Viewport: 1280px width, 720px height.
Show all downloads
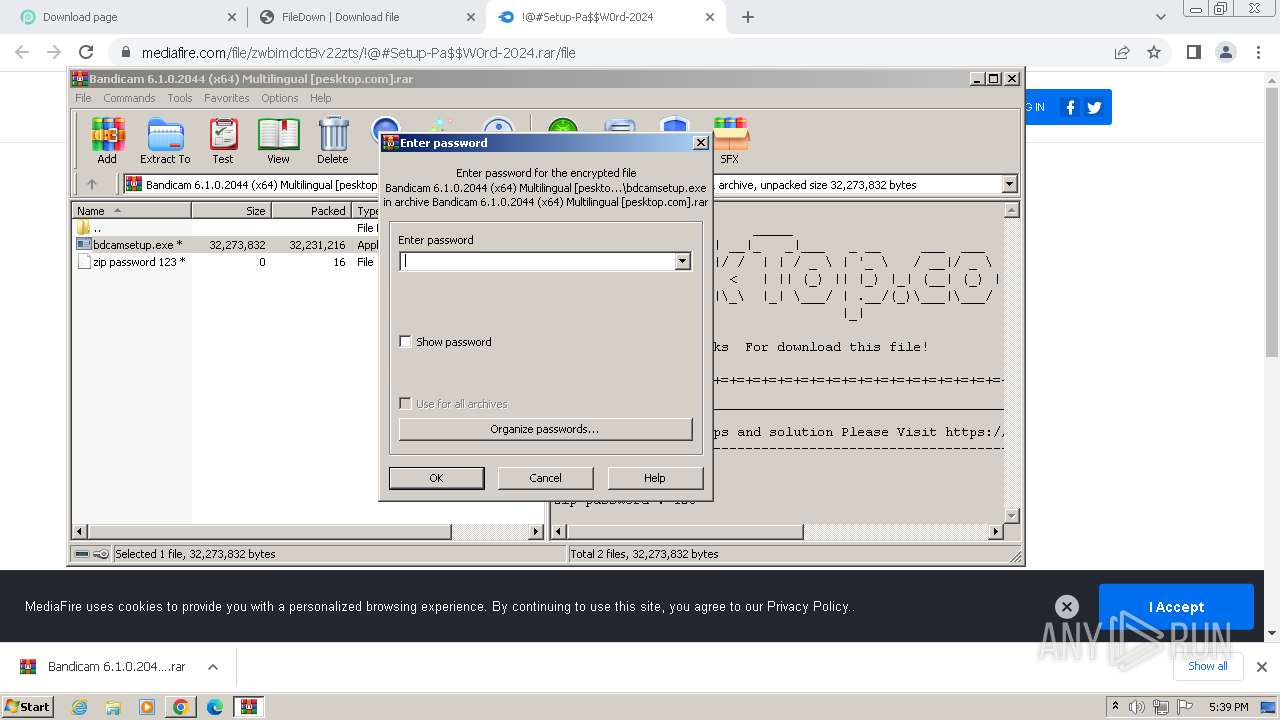point(1207,666)
